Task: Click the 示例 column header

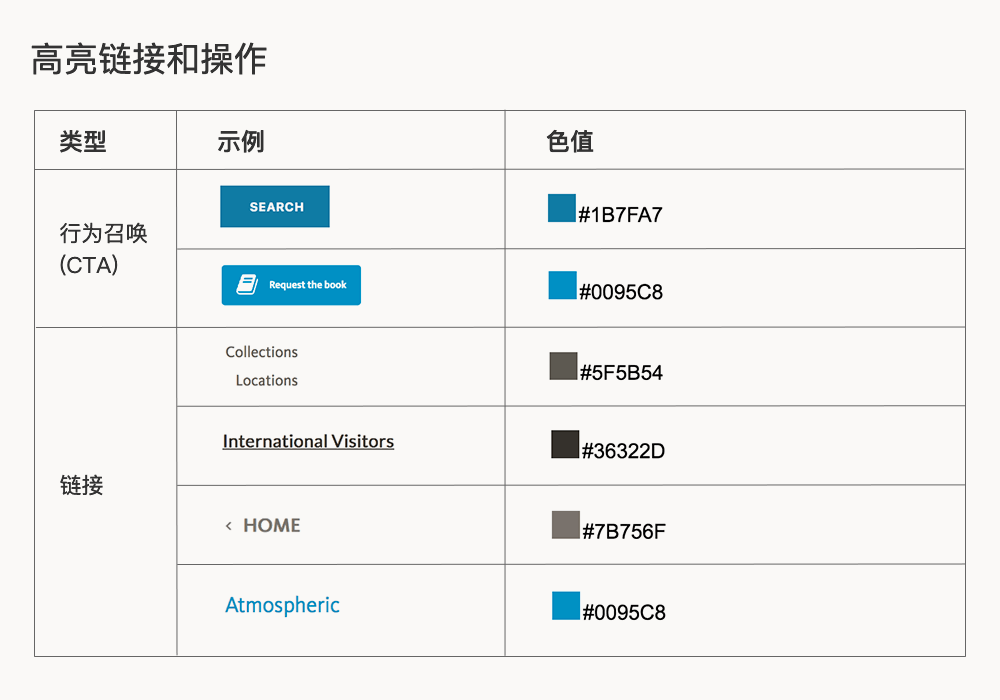Action: (241, 141)
